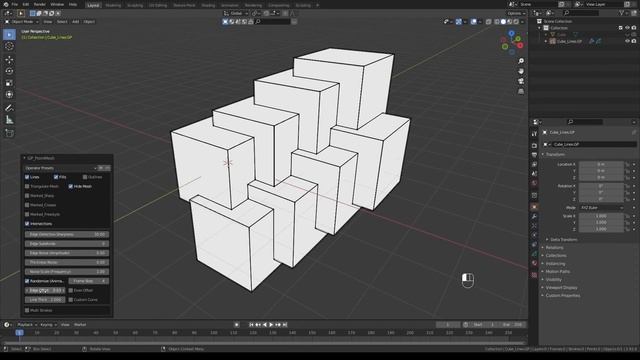Uncheck the Lines checkbox
Screen dimensions: 640x360
pyautogui.click(x=27, y=177)
